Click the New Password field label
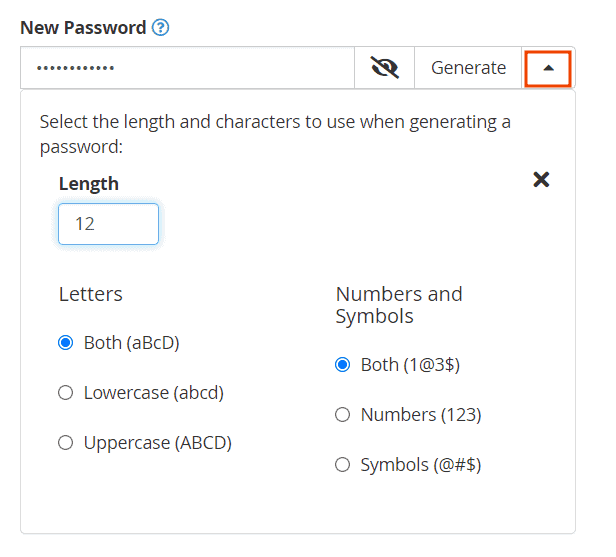This screenshot has width=616, height=557. point(83,28)
